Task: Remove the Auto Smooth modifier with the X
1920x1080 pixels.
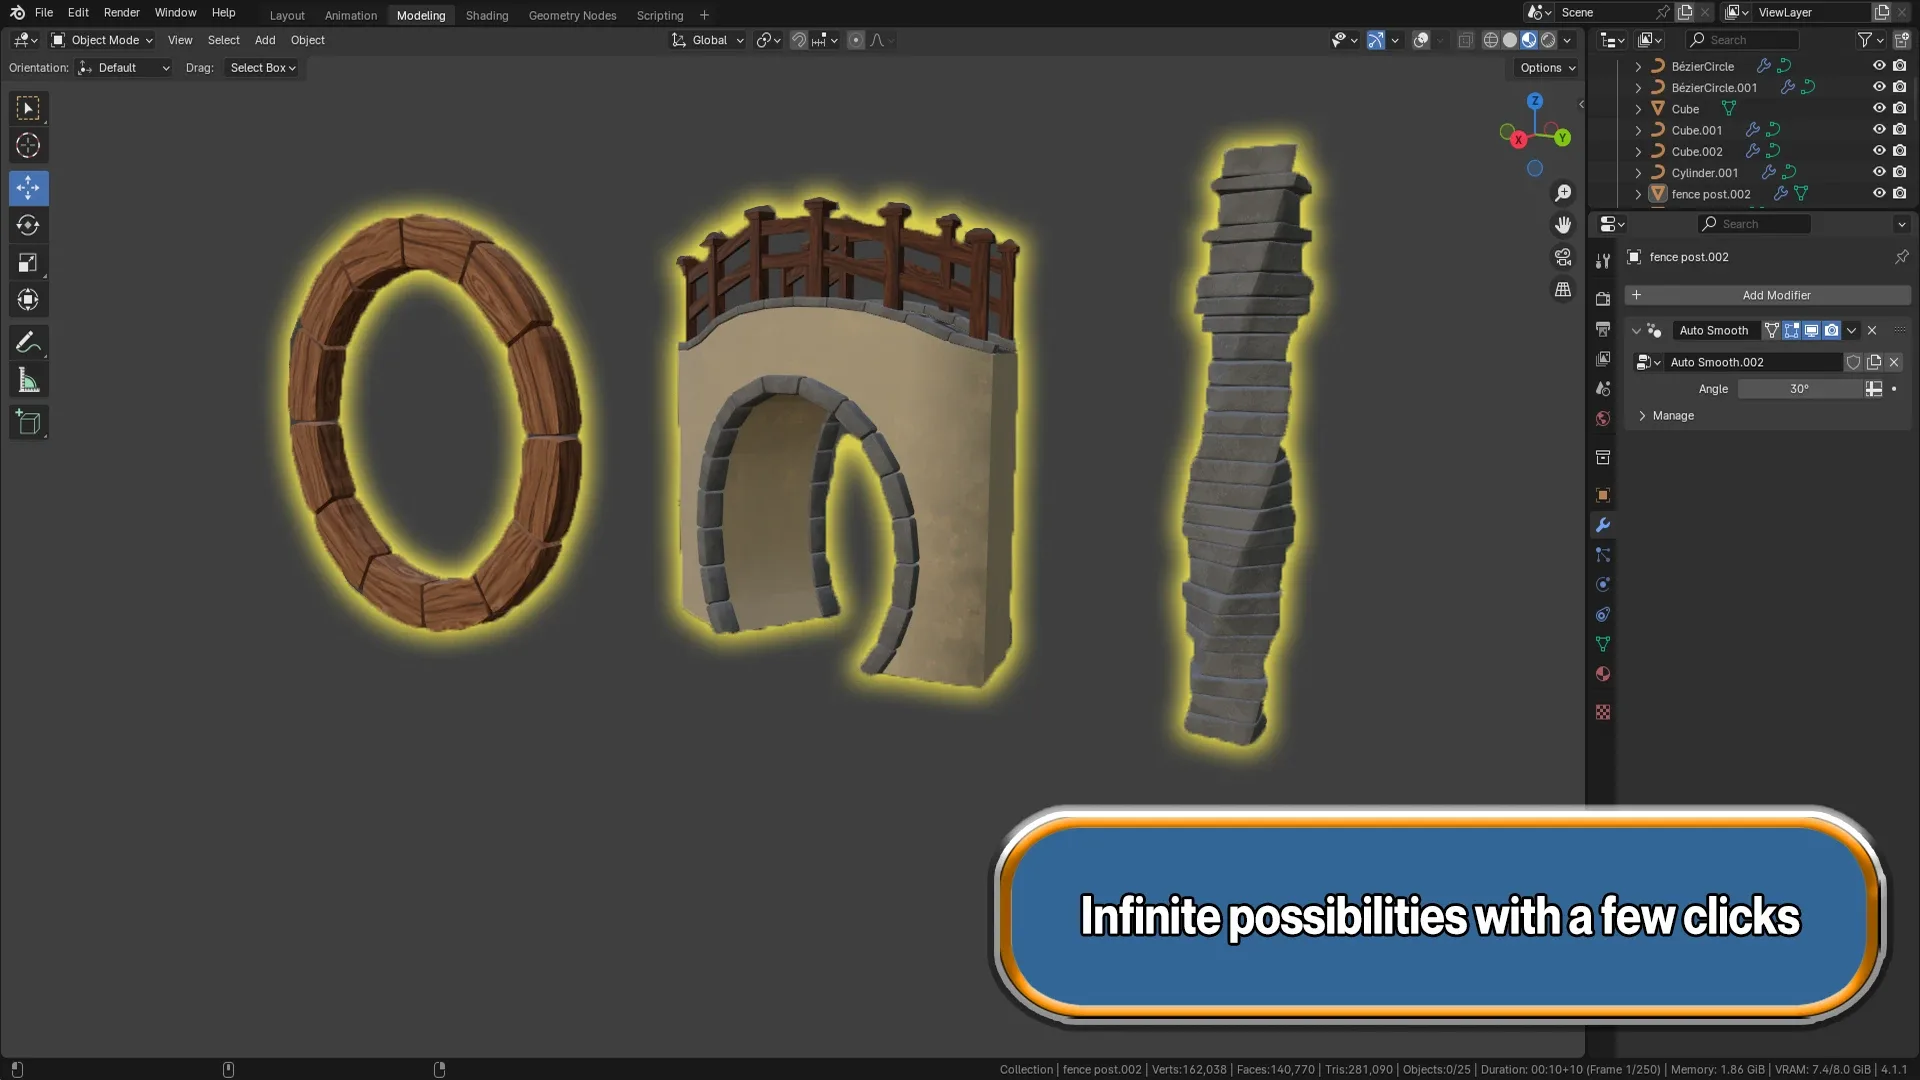Action: pos(1872,330)
